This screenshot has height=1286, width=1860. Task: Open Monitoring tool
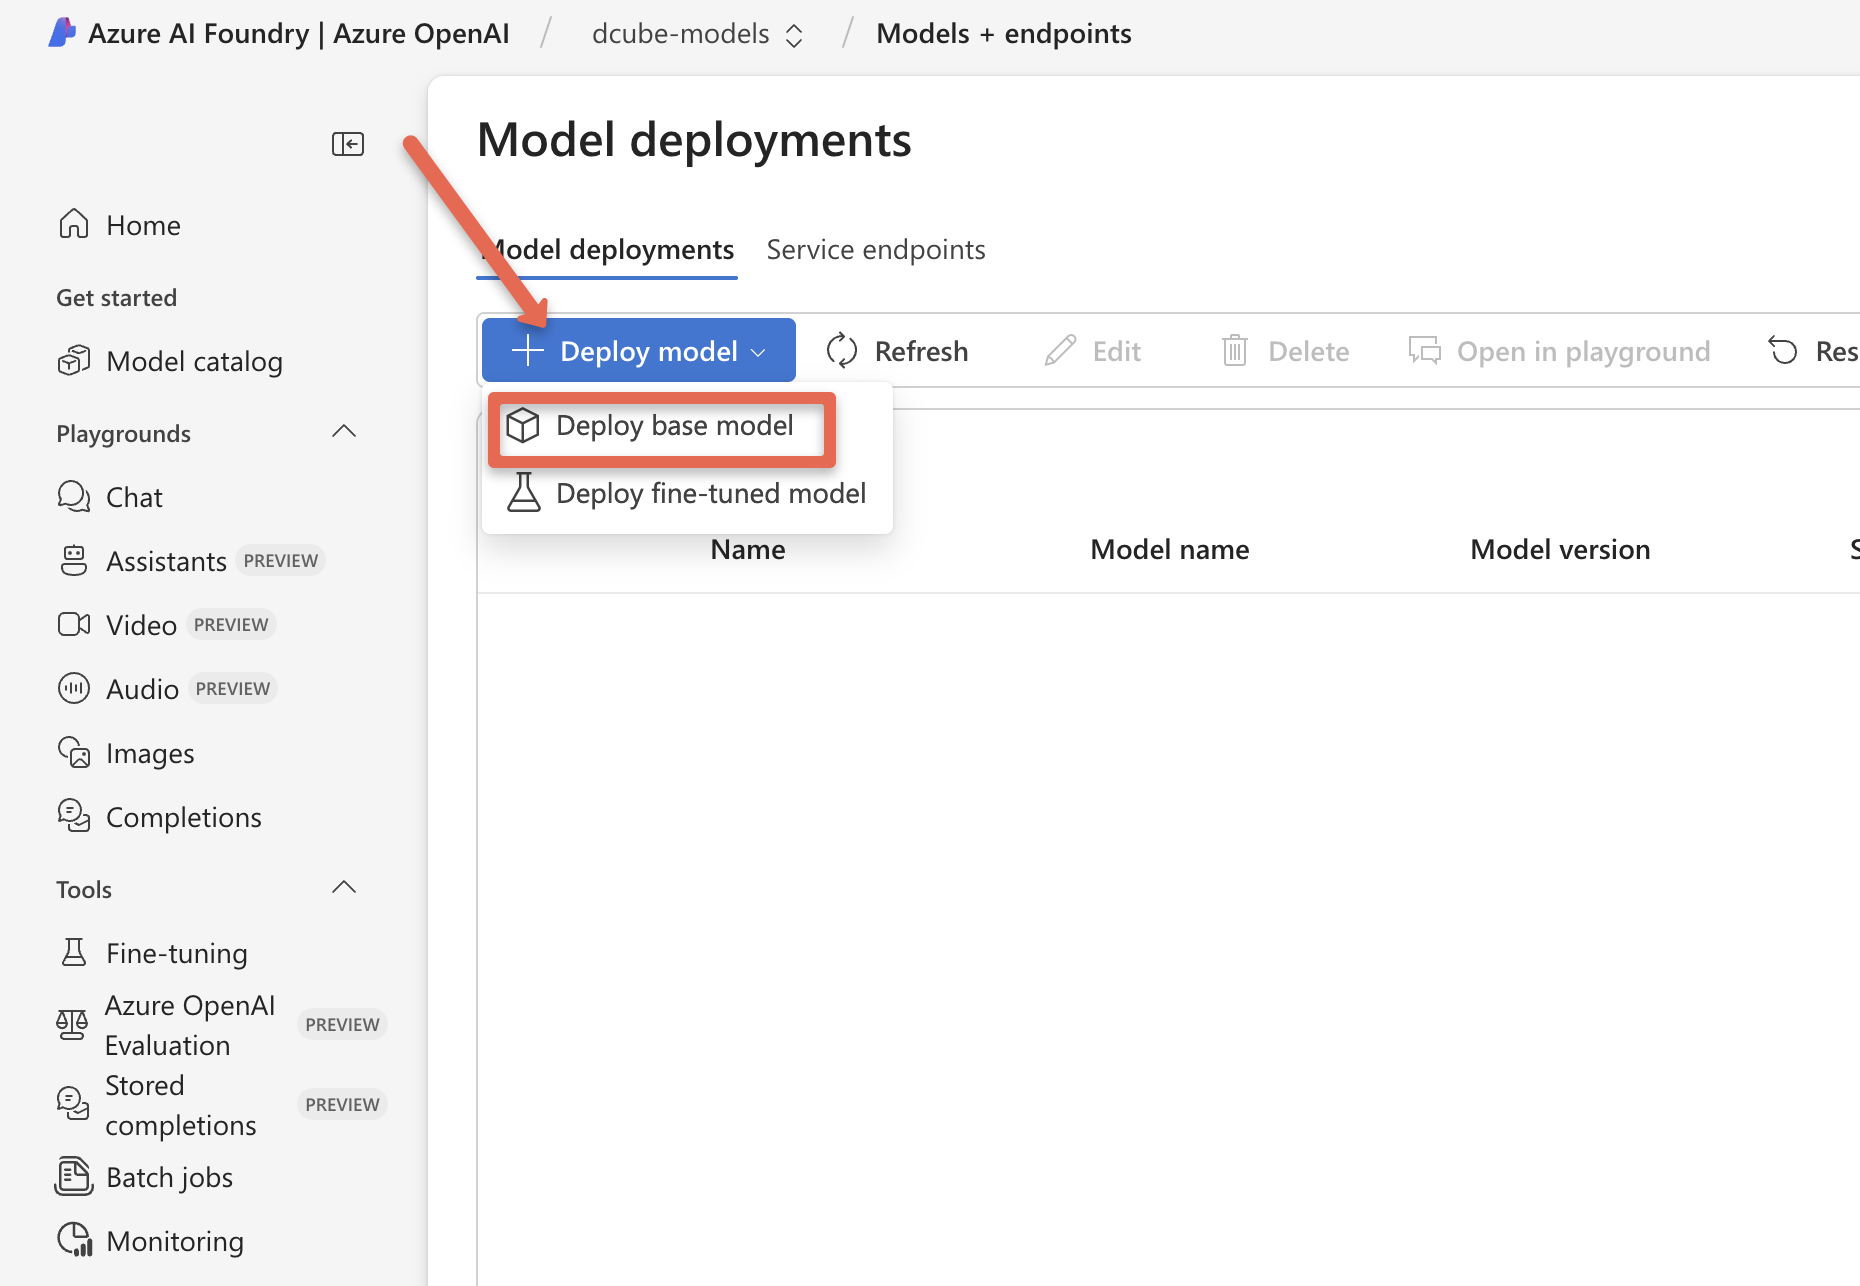click(175, 1240)
